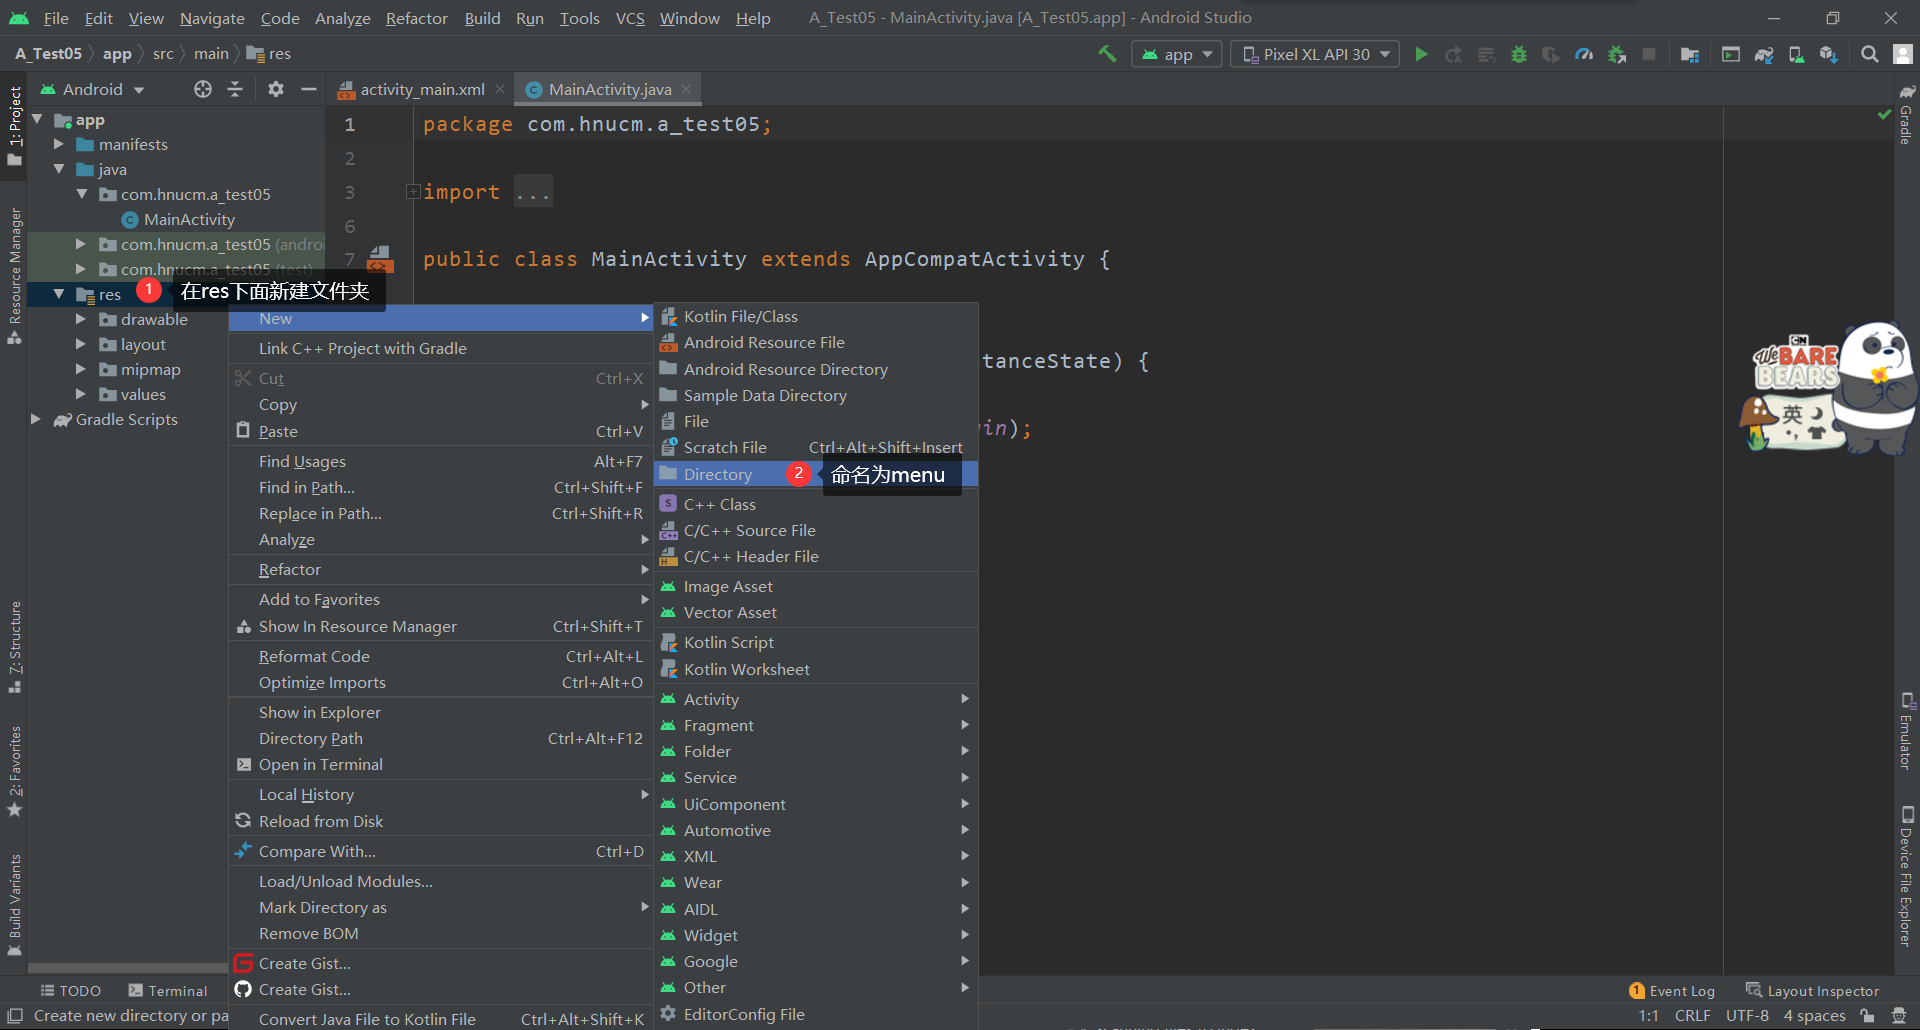
Task: Open Project panel gear settings
Action: point(276,89)
